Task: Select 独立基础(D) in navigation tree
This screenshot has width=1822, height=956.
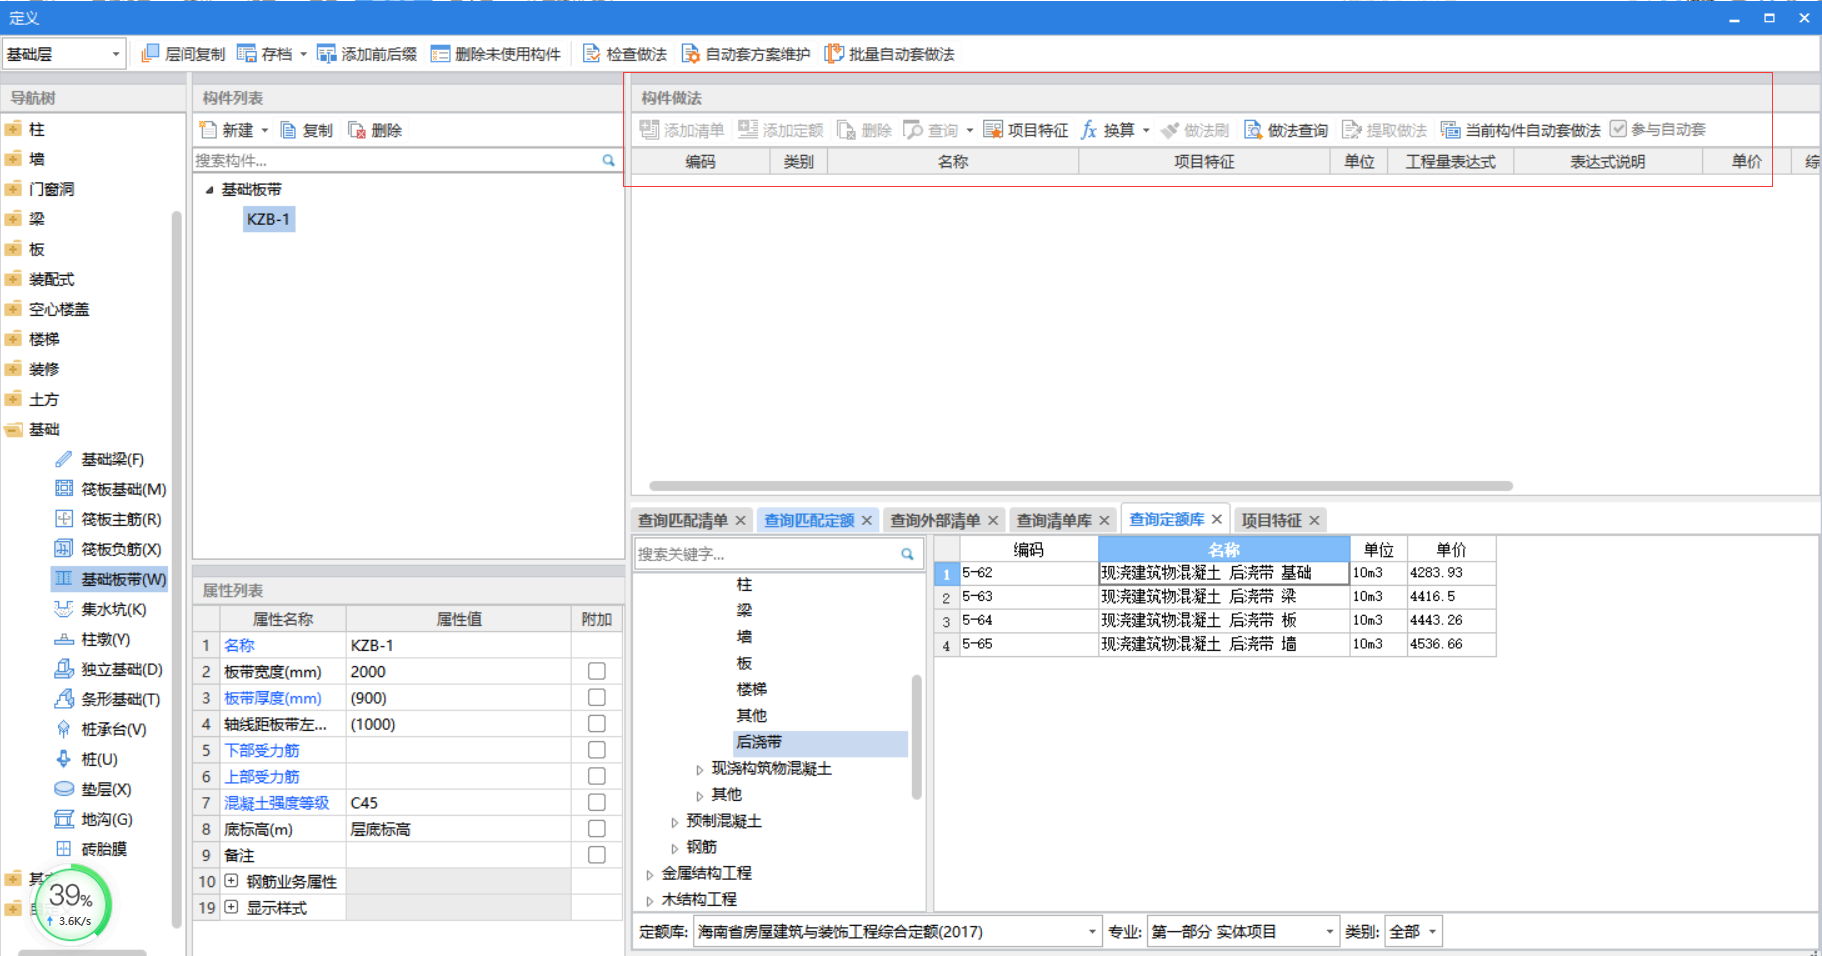Action: tap(122, 669)
